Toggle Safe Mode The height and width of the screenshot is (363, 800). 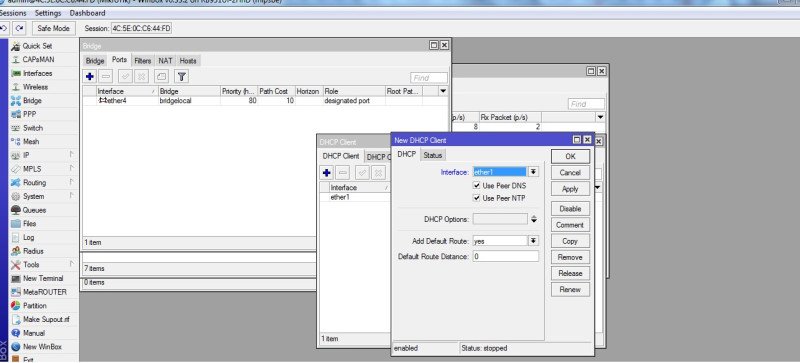[x=54, y=28]
